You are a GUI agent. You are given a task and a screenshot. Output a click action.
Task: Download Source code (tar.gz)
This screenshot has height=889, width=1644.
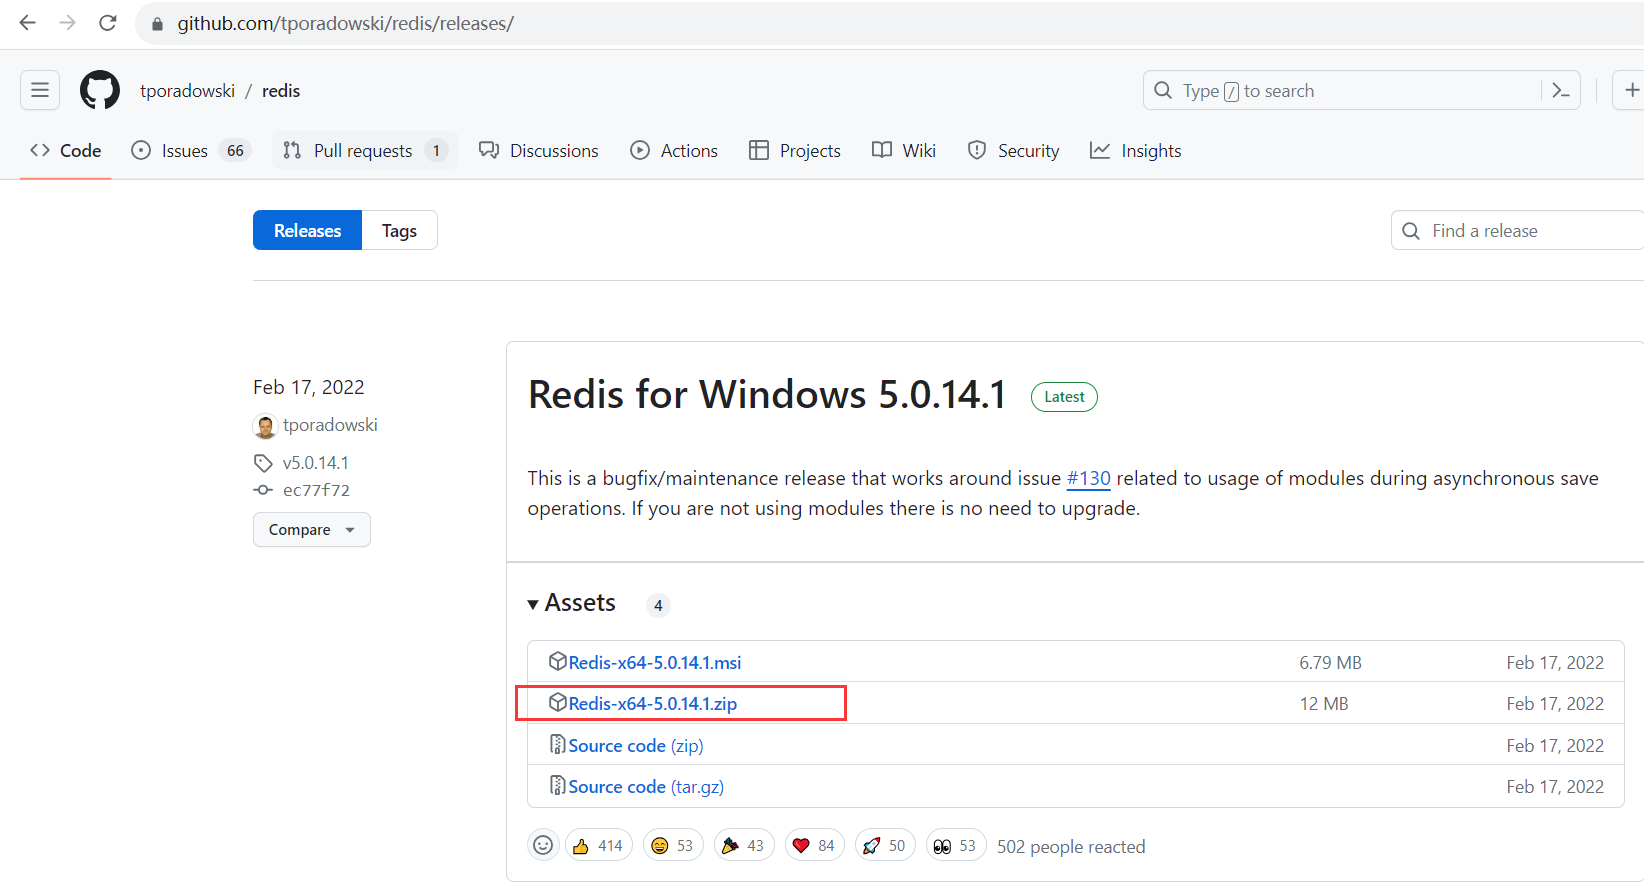point(646,786)
